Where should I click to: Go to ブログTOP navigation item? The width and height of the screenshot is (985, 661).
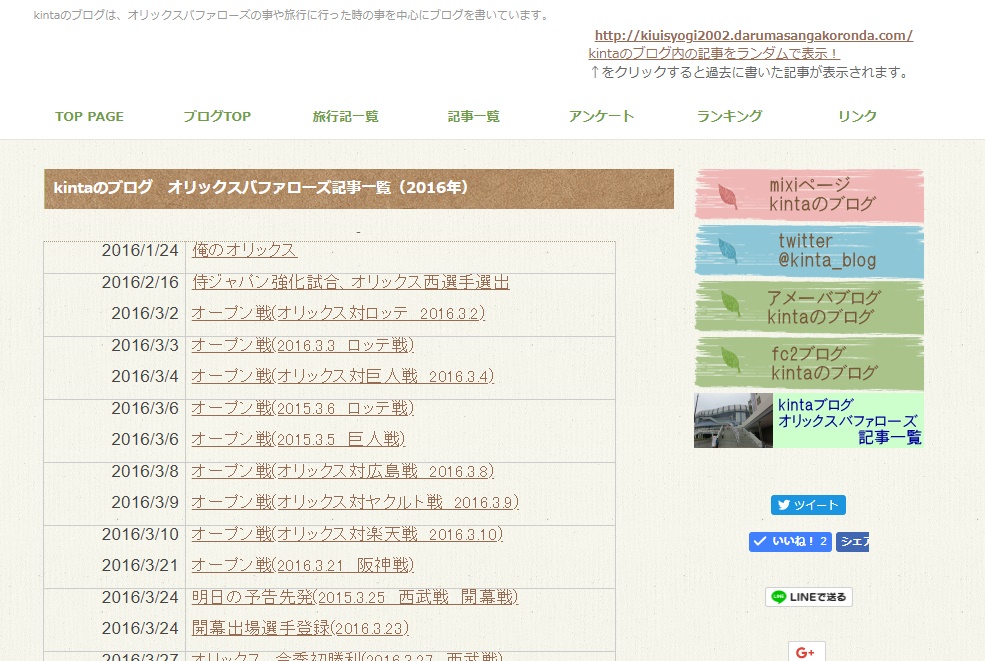coord(217,116)
